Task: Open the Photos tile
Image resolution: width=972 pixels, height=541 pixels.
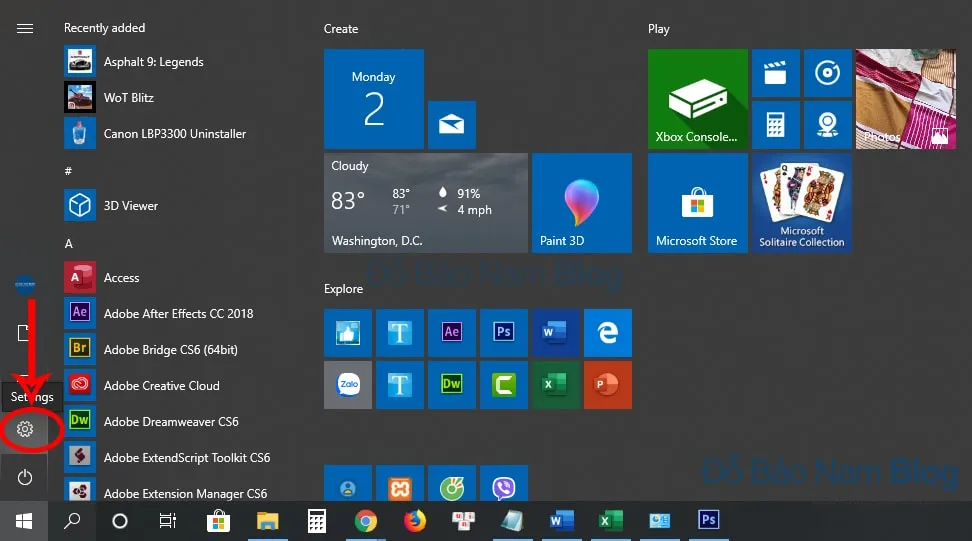Action: [906, 99]
